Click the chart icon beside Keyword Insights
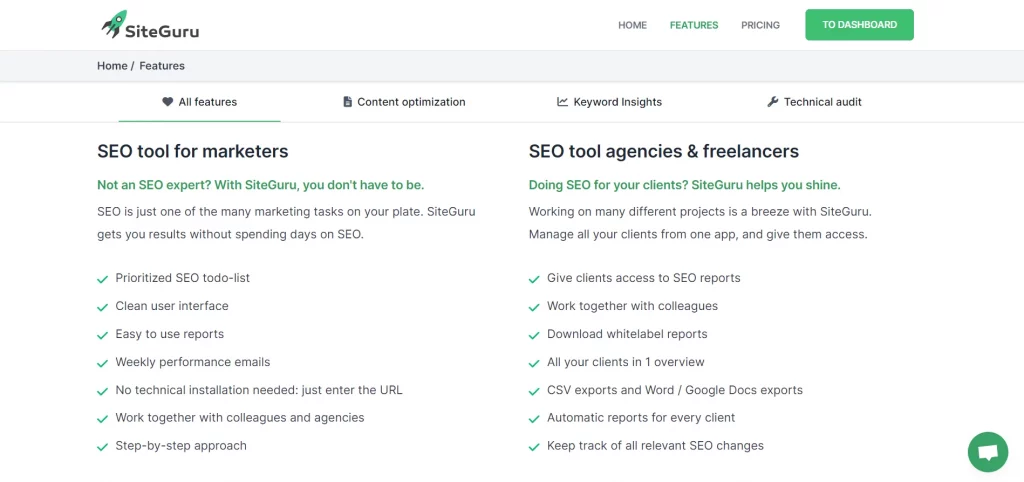Image resolution: width=1024 pixels, height=482 pixels. pos(562,102)
